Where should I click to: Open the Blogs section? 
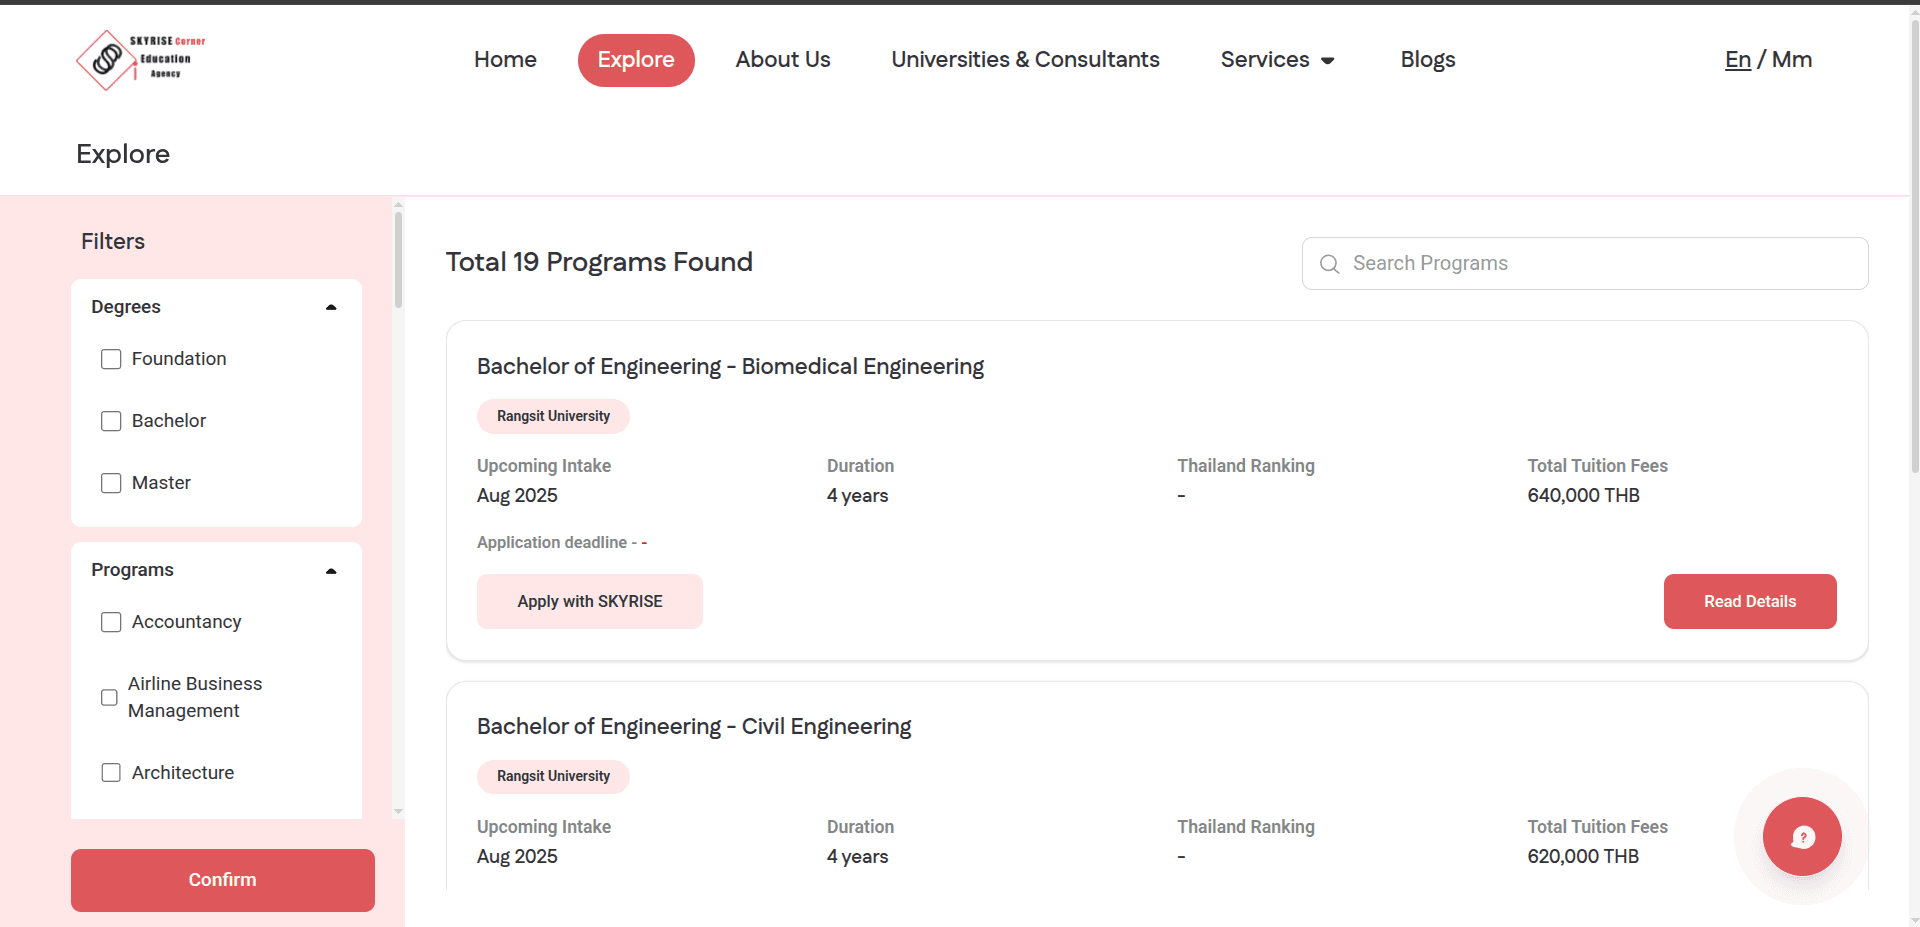(1427, 60)
